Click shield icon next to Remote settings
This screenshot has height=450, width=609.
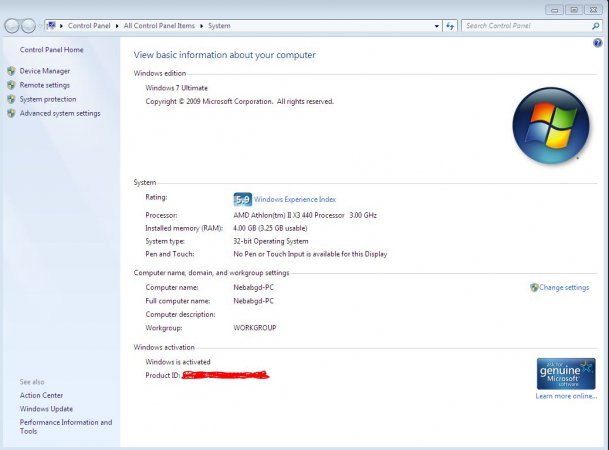point(11,85)
